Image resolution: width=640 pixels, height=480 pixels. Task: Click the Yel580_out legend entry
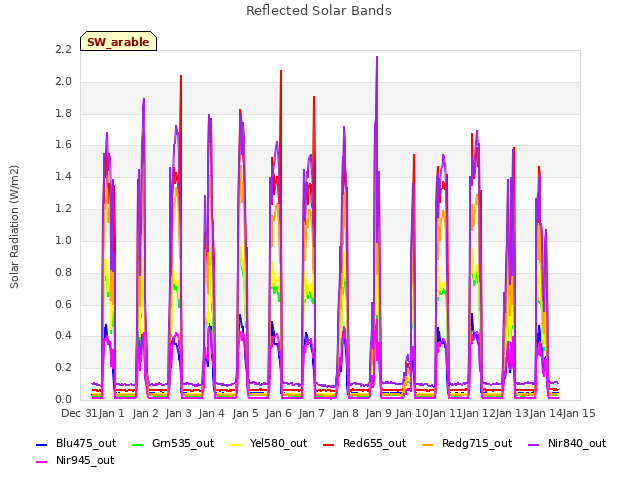[269, 444]
